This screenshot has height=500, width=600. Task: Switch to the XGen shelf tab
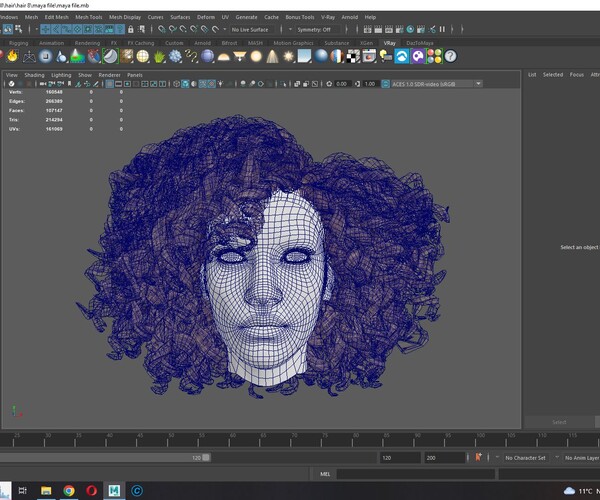[366, 43]
